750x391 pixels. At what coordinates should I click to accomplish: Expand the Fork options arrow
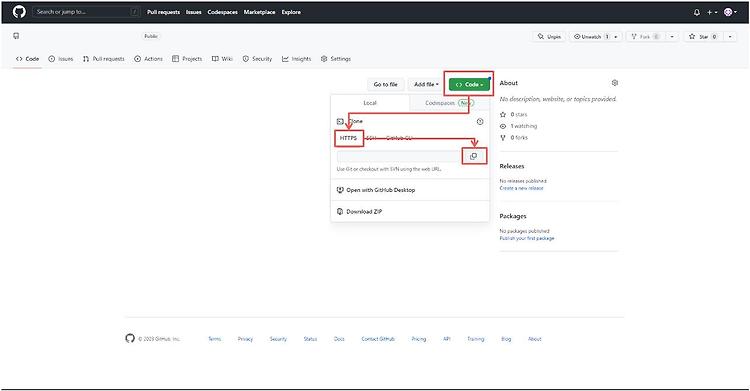coord(672,36)
